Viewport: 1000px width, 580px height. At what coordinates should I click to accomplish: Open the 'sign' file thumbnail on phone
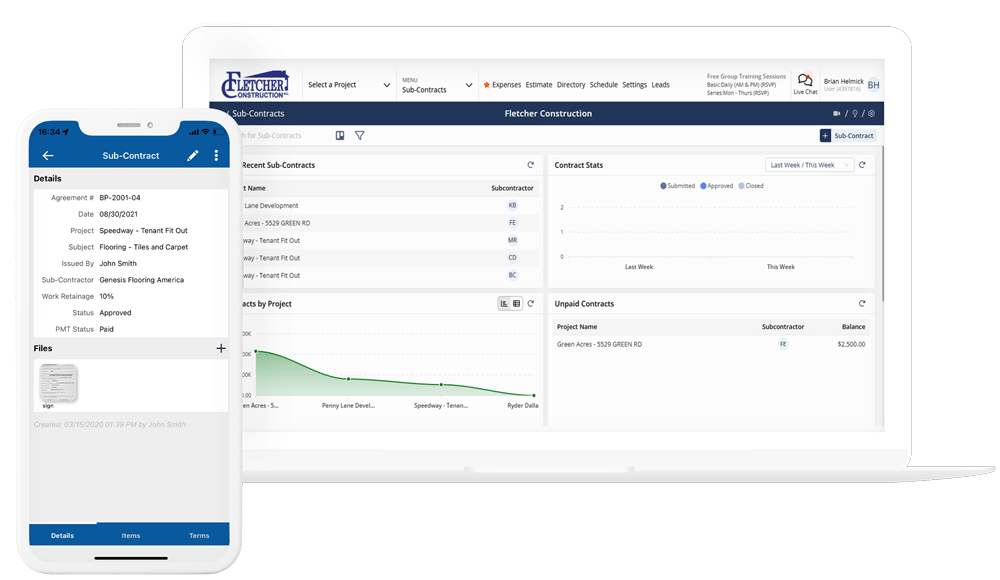[58, 383]
